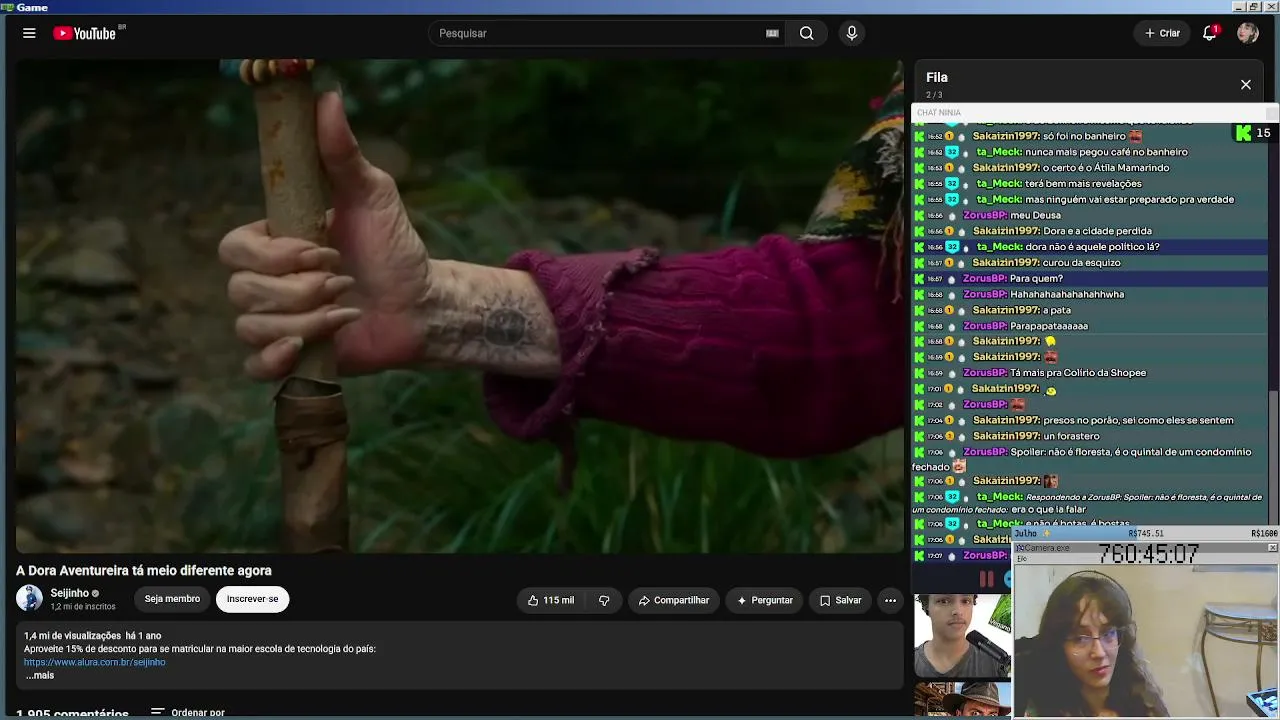Click chat message 'meu Deusa'
Screen dimensions: 1280x720
(1035, 215)
